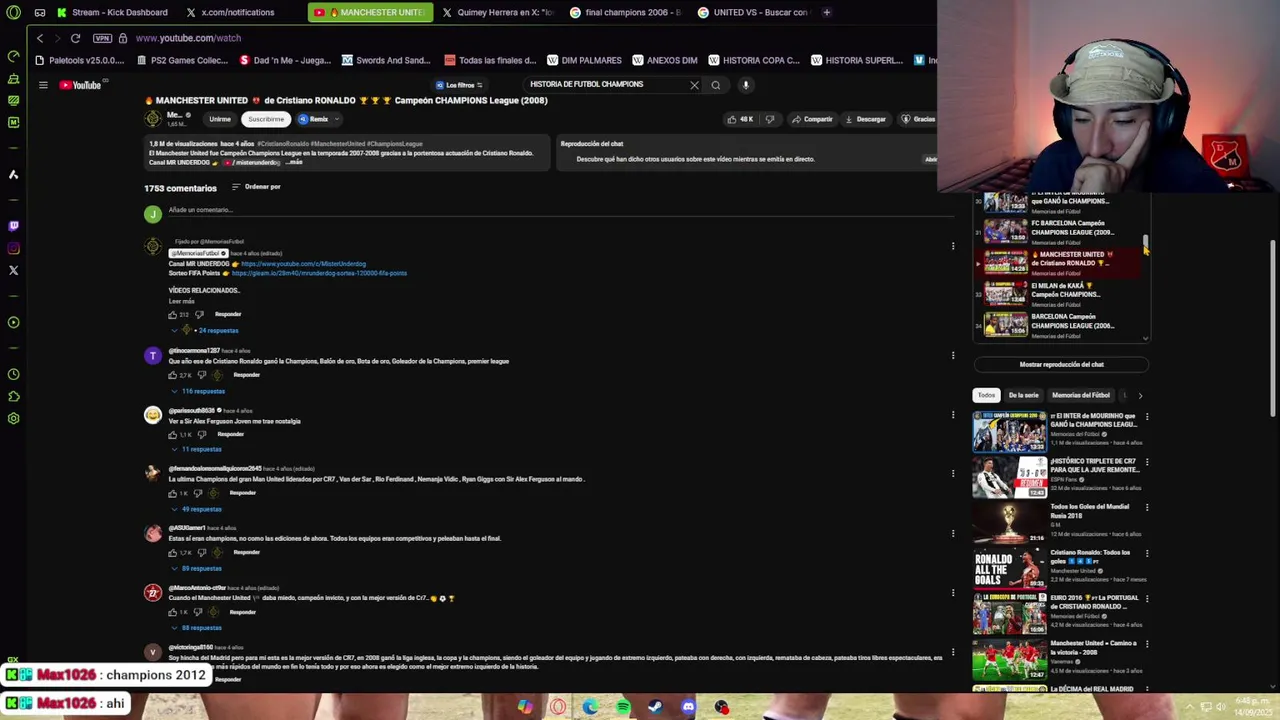Like the pinned MemoriasFutbol comment
Image resolution: width=1280 pixels, height=720 pixels.
173,314
